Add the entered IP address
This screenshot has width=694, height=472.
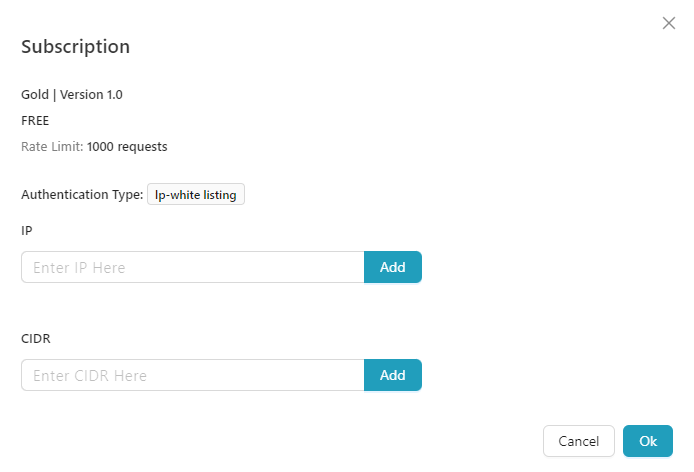coord(392,267)
